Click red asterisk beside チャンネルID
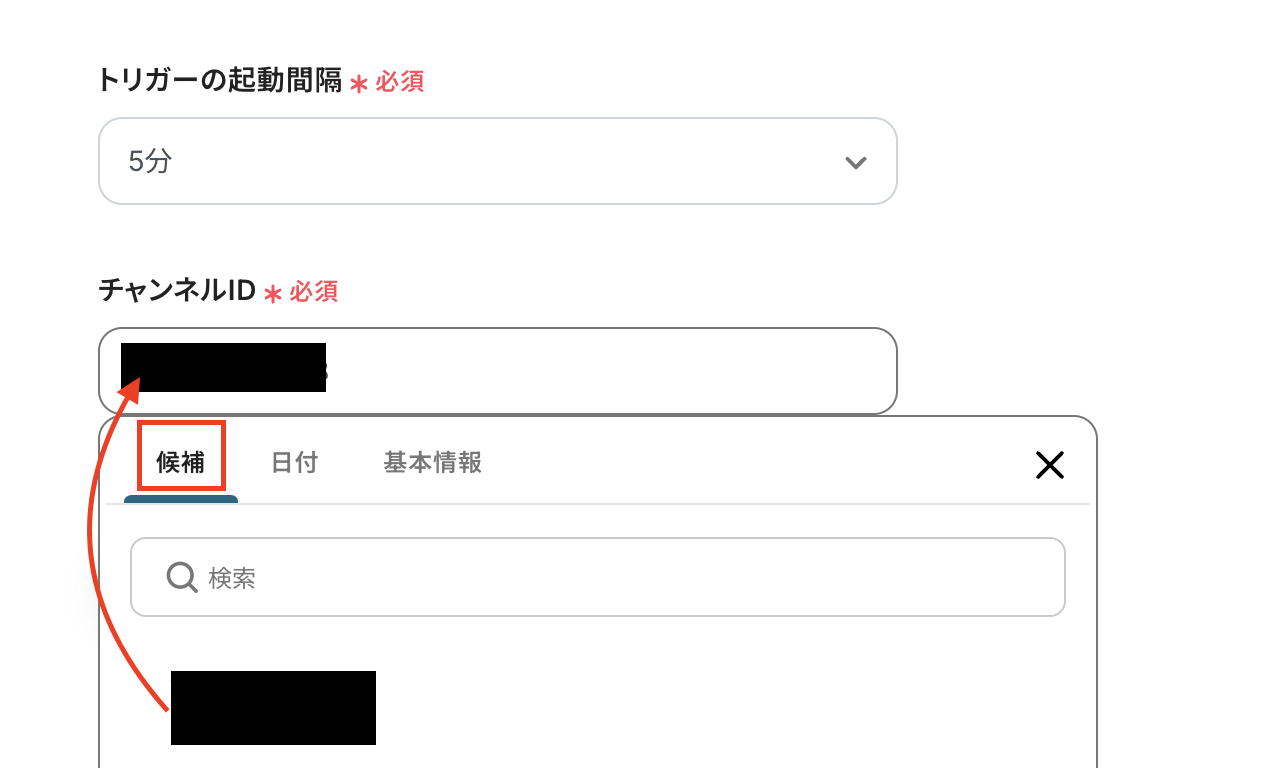 tap(273, 294)
